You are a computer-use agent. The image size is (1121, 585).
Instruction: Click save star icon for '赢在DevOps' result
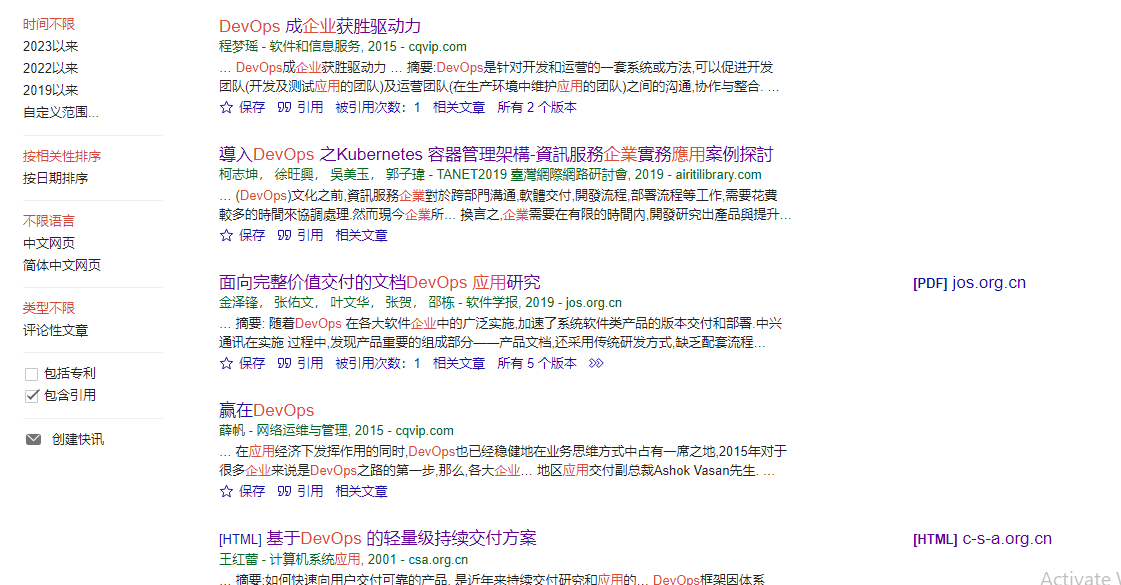226,491
